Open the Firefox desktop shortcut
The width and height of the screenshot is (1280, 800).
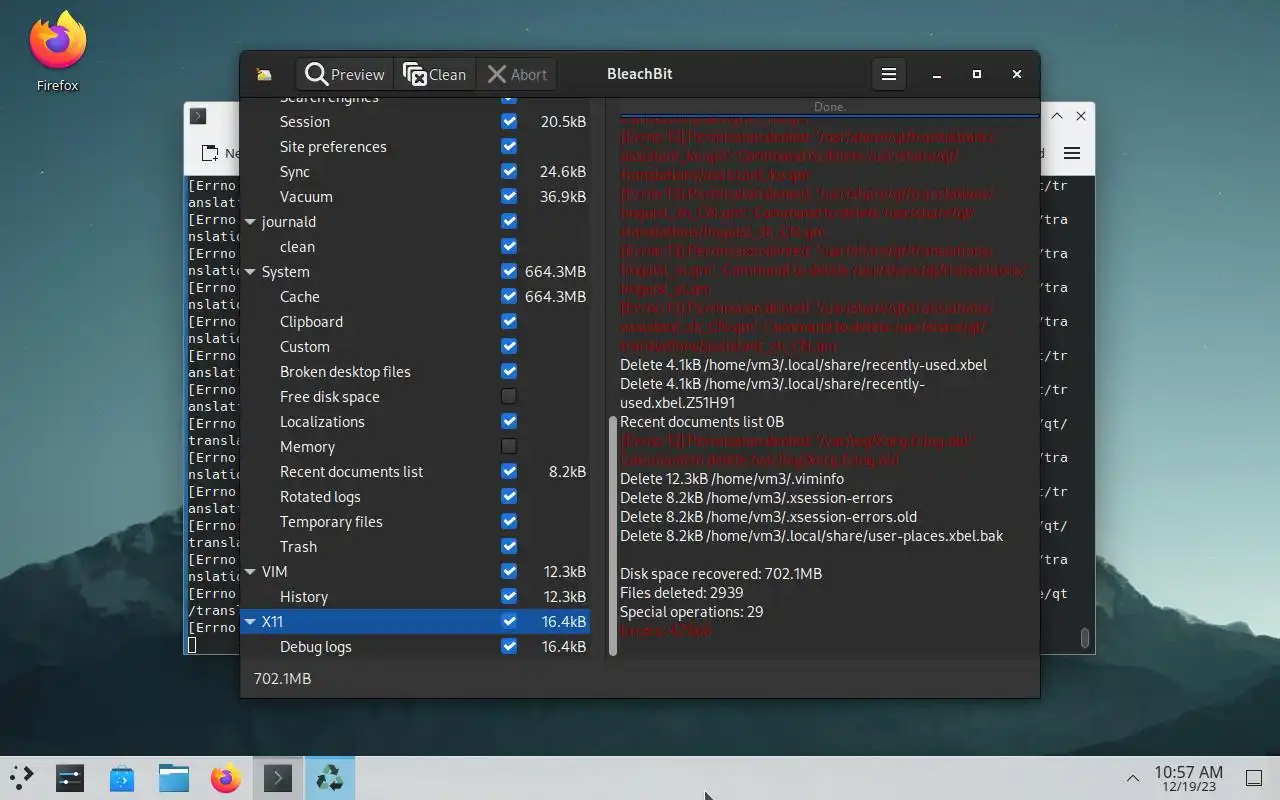pyautogui.click(x=57, y=52)
